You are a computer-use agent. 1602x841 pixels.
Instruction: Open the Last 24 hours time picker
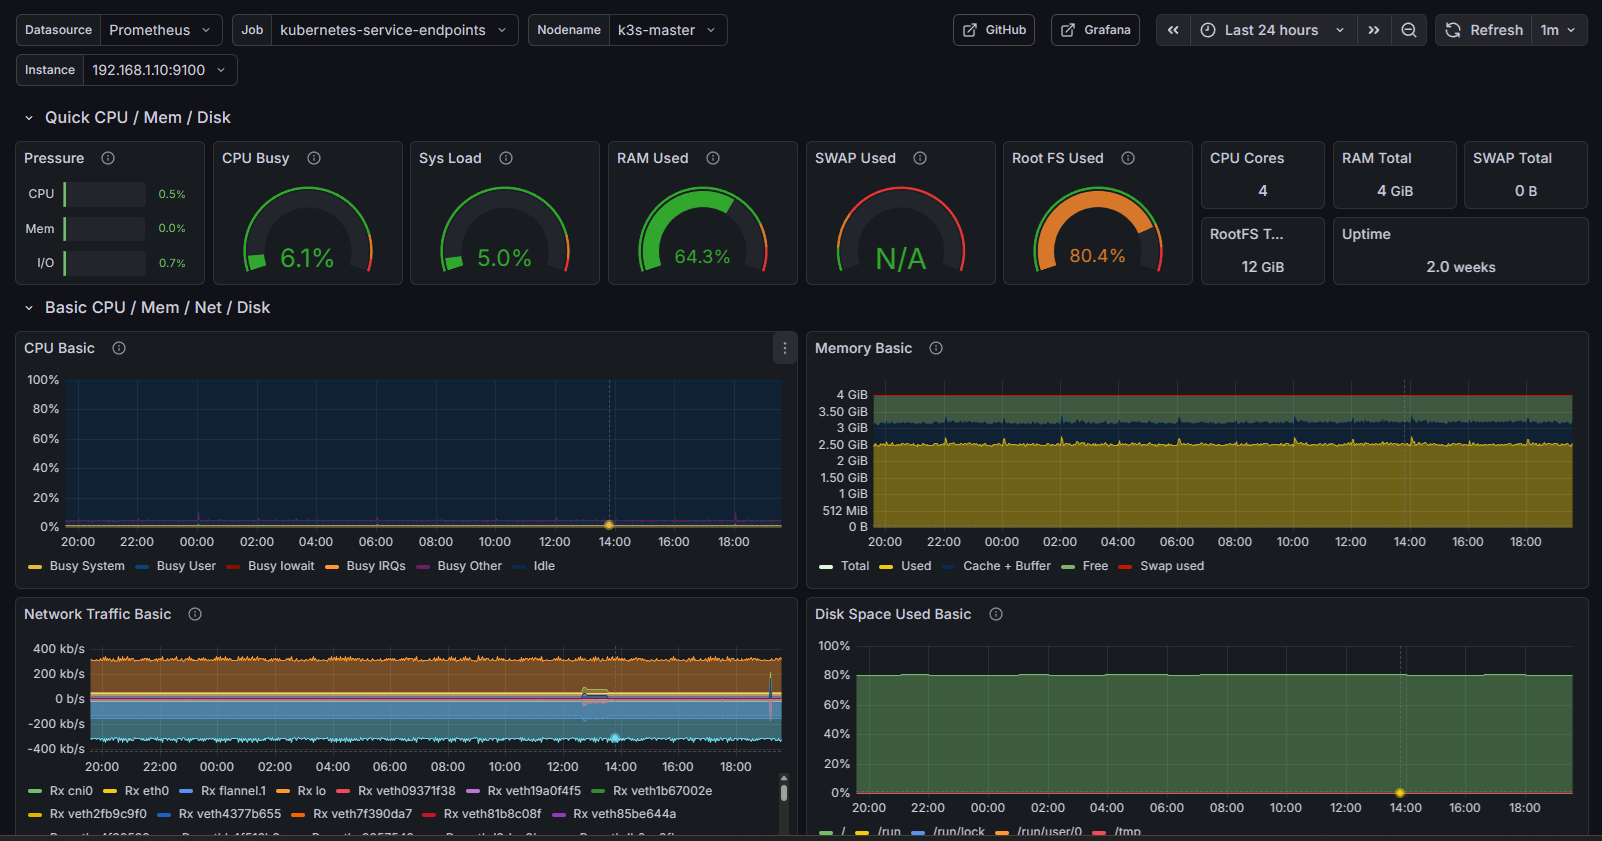[x=1272, y=30]
